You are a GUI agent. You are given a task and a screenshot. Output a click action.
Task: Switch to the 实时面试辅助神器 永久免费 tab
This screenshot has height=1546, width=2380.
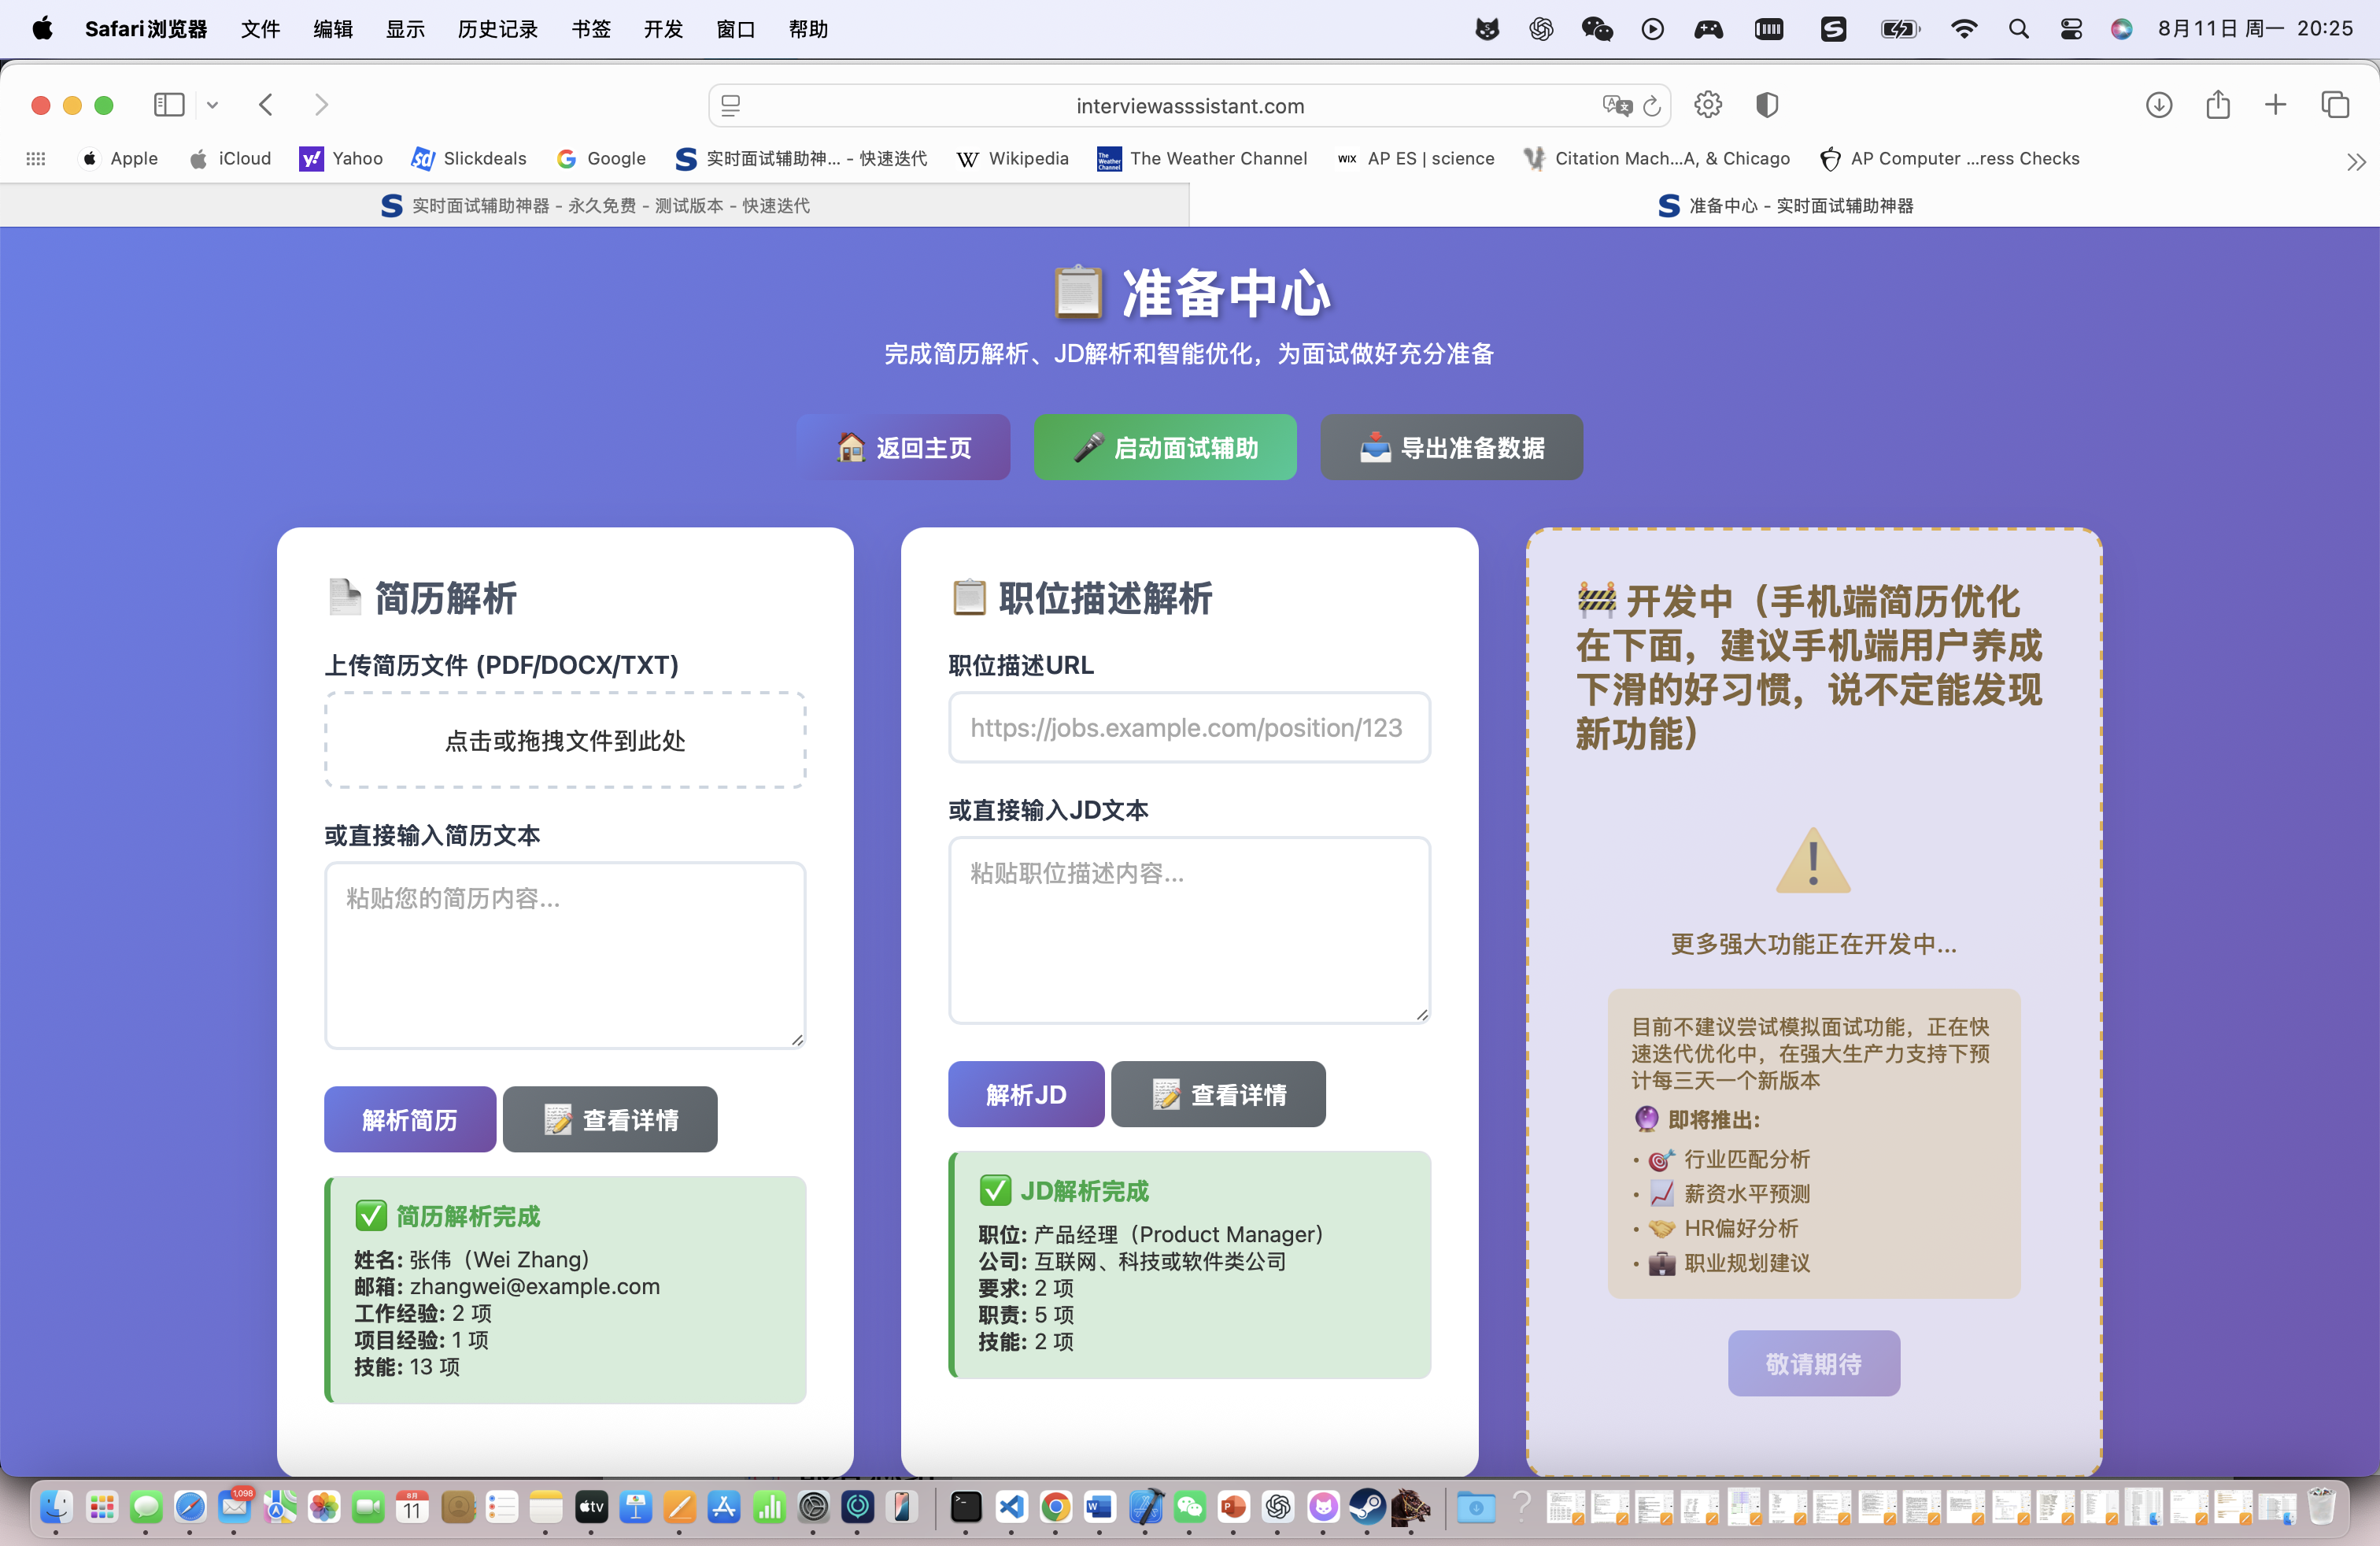point(595,206)
